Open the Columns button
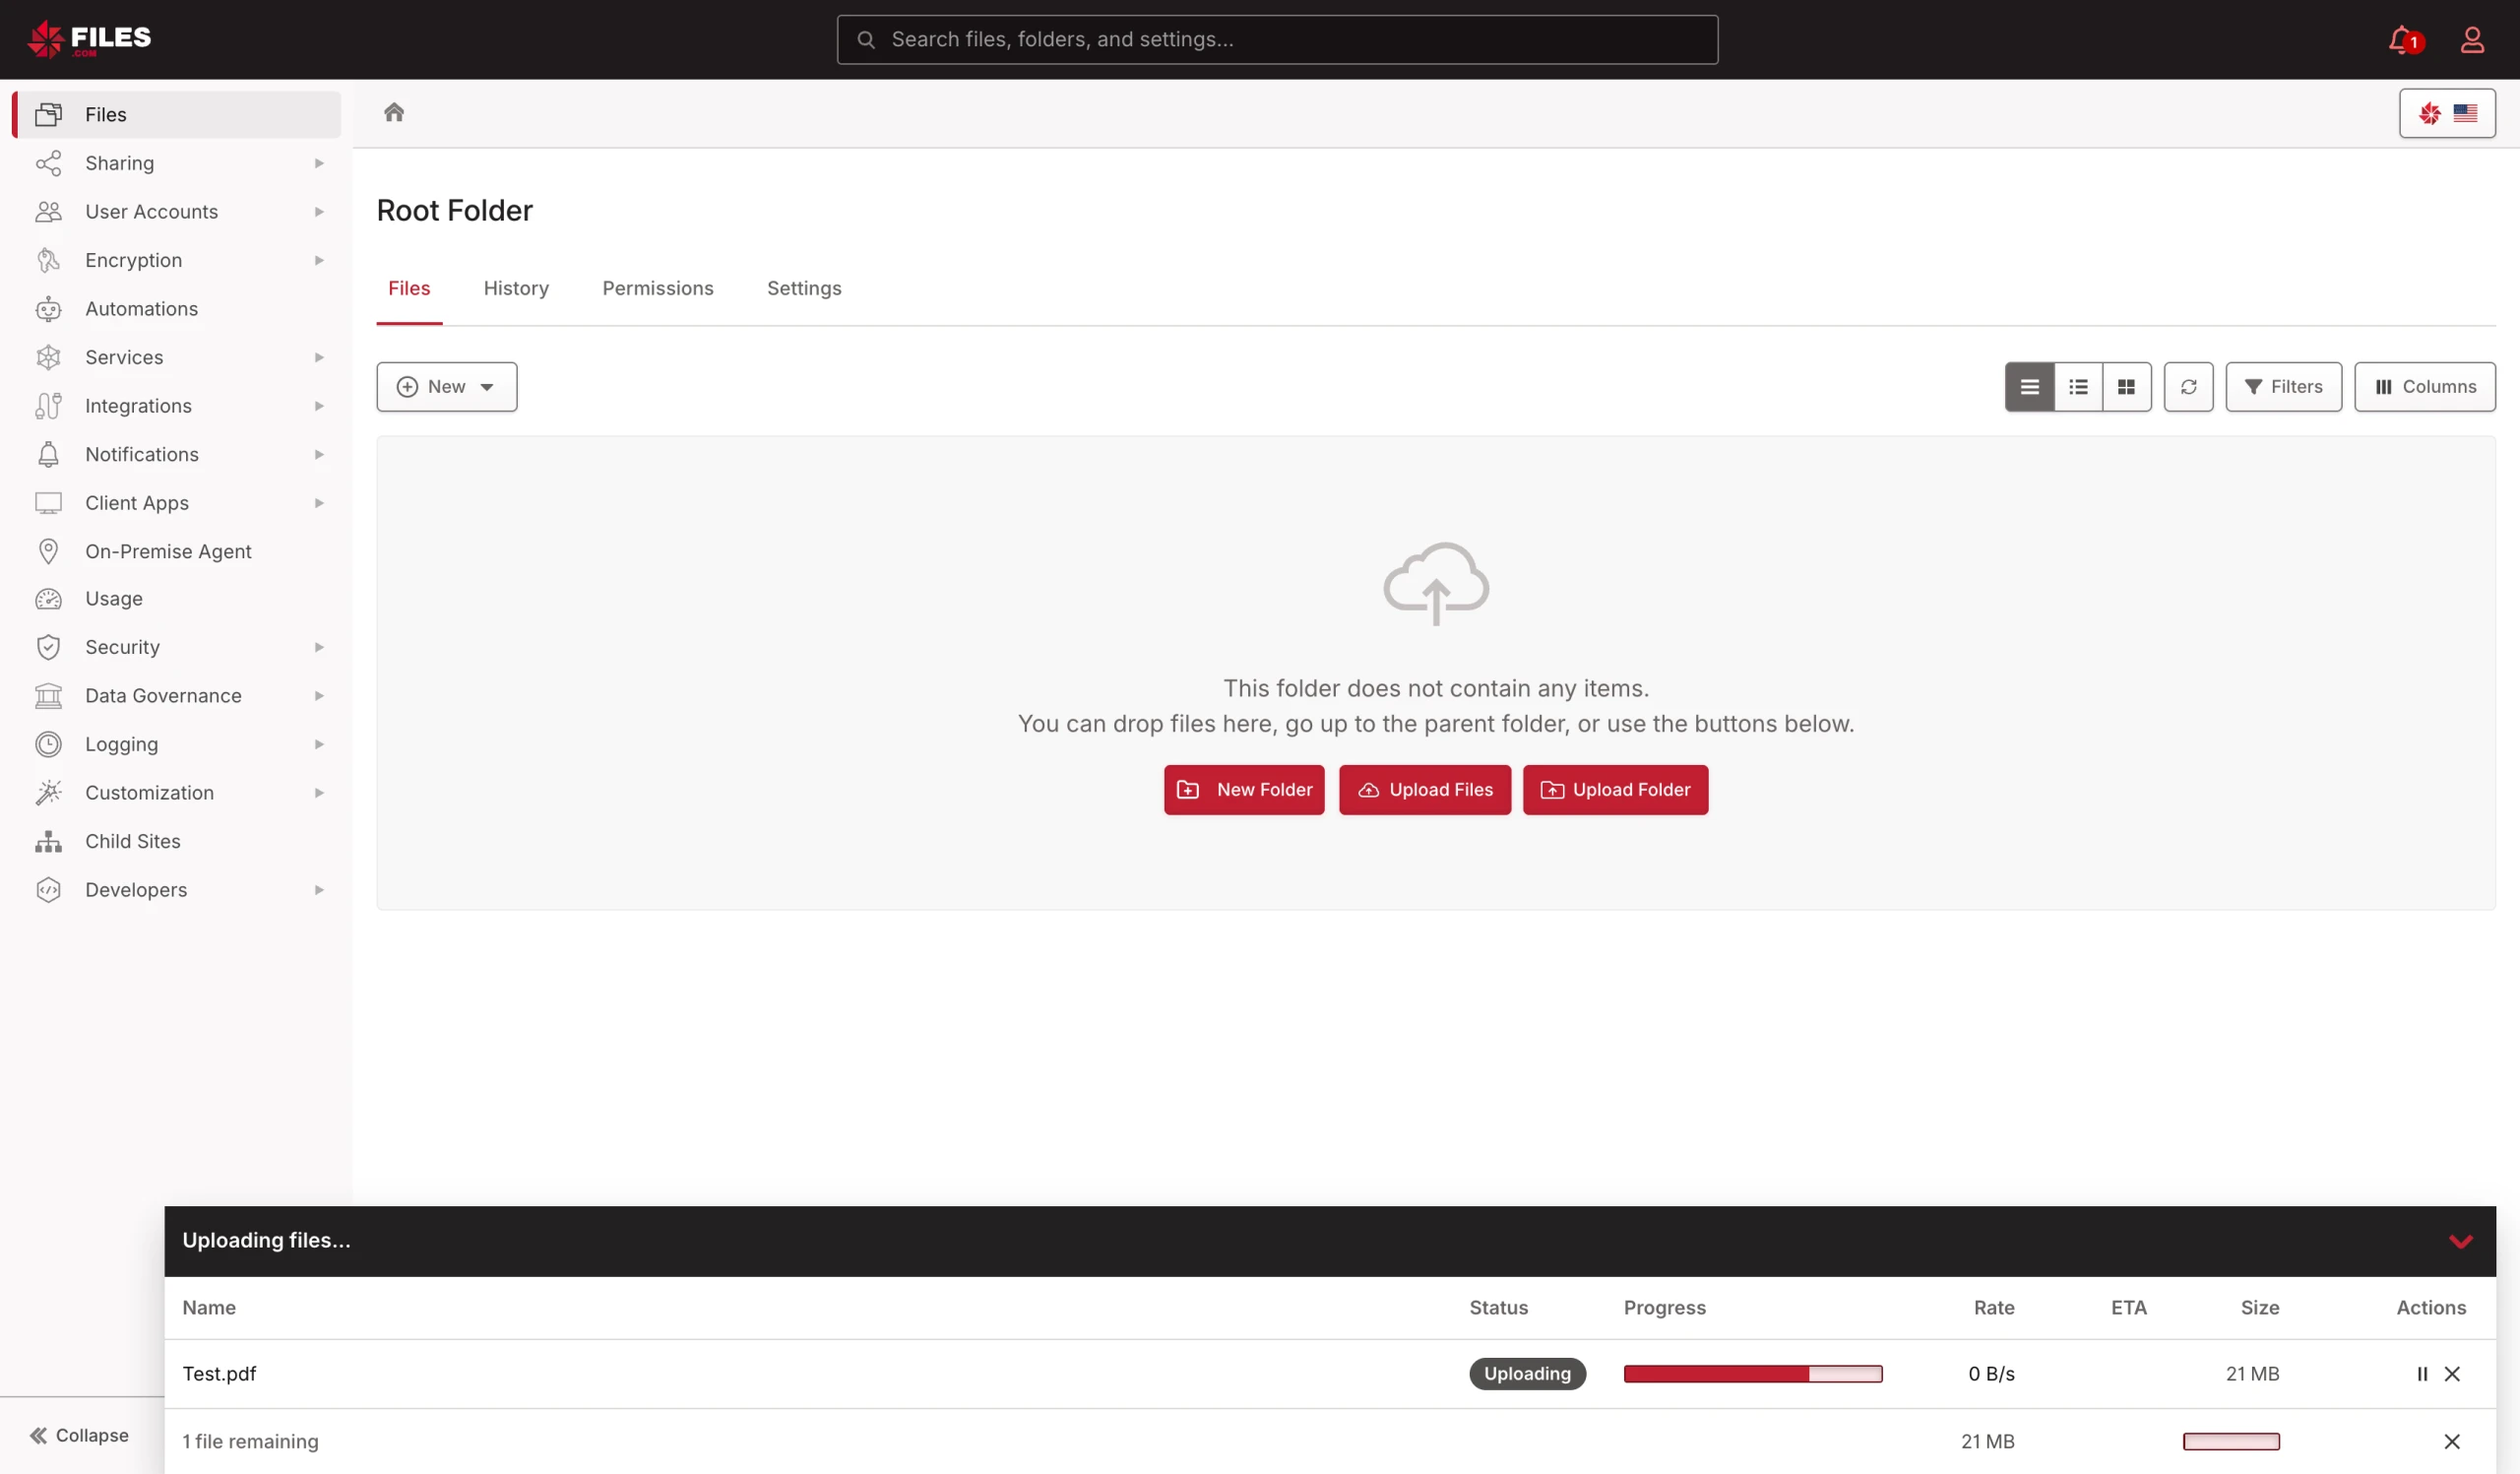Screen dimensions: 2520x1474 pos(2424,387)
